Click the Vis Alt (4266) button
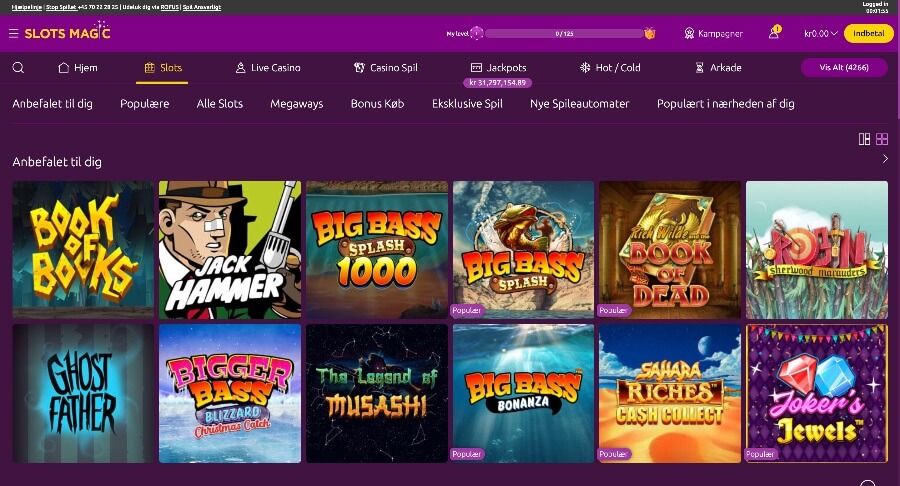Image resolution: width=900 pixels, height=486 pixels. point(843,68)
